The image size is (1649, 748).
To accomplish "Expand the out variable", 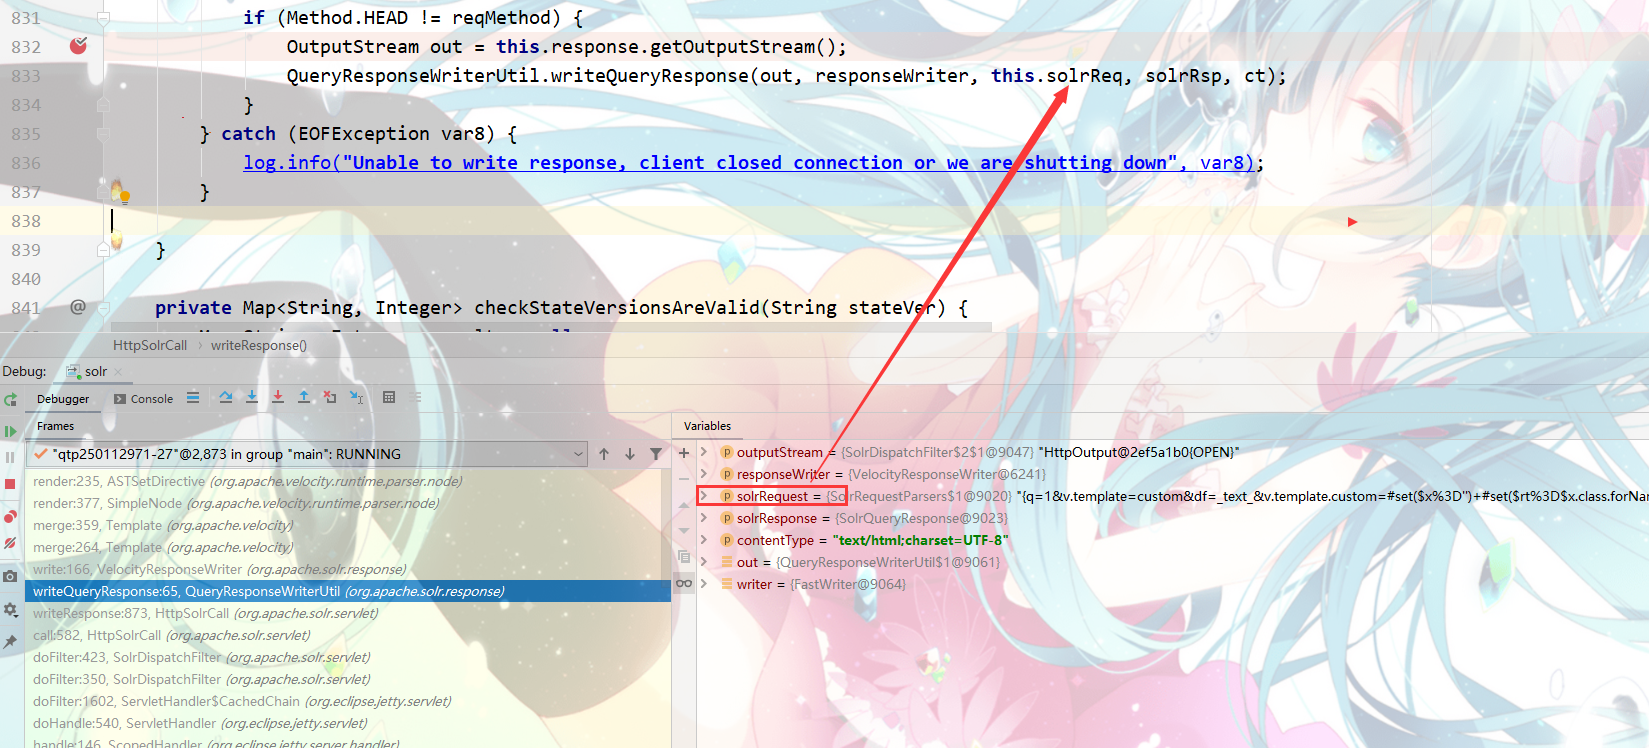I will tap(704, 562).
